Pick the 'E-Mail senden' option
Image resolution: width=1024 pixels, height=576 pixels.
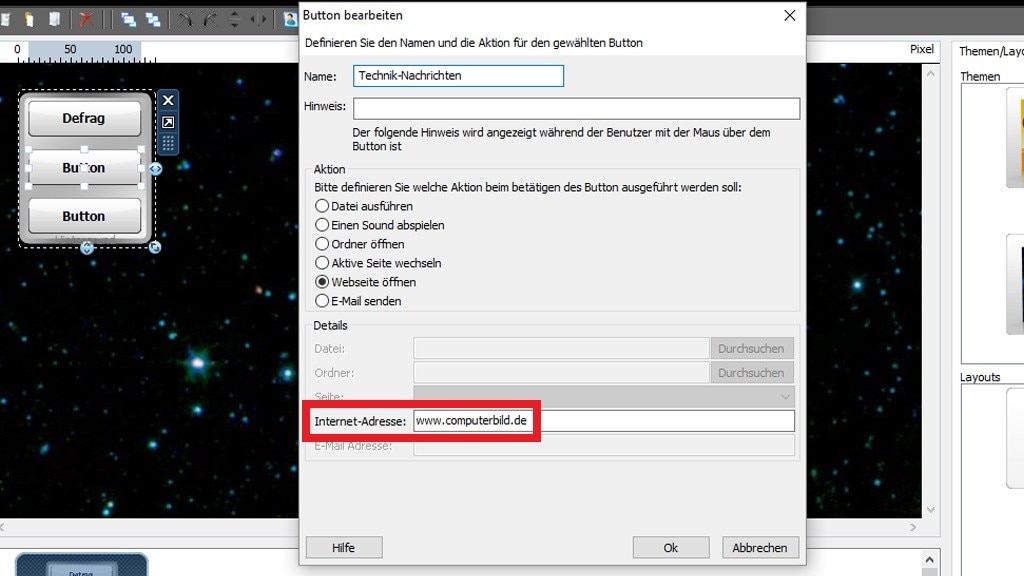[x=322, y=301]
